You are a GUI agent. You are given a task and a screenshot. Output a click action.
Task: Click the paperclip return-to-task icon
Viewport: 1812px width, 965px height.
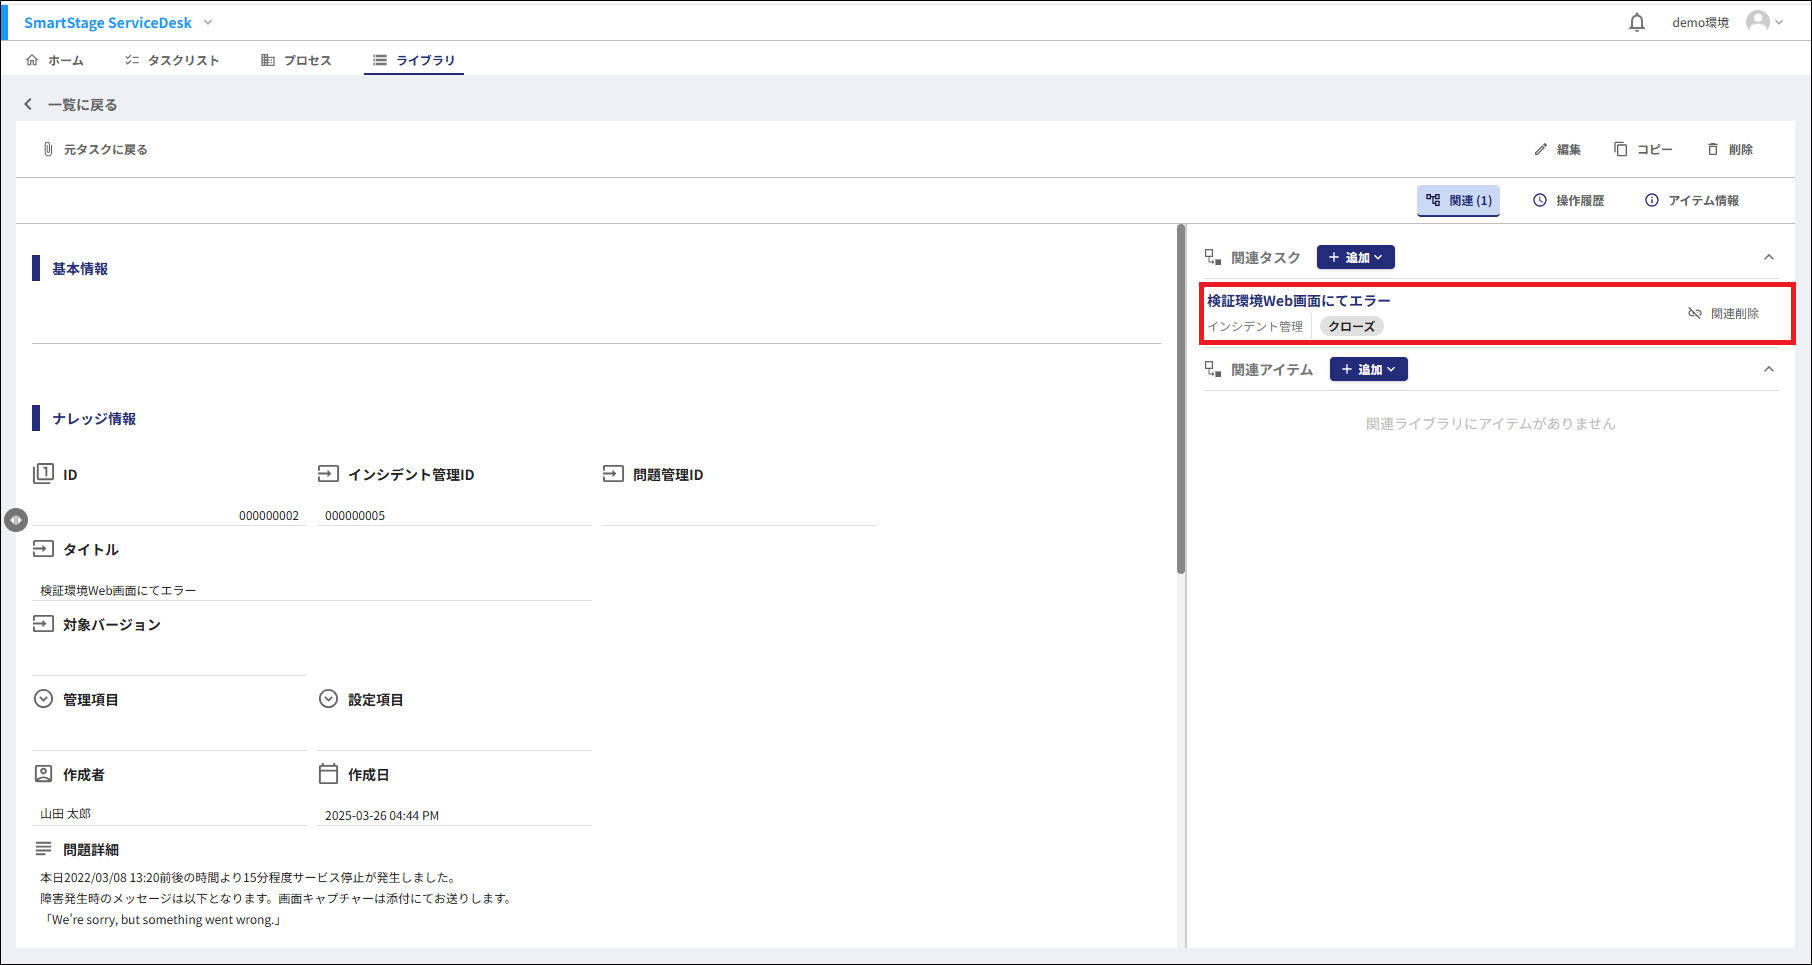point(47,149)
